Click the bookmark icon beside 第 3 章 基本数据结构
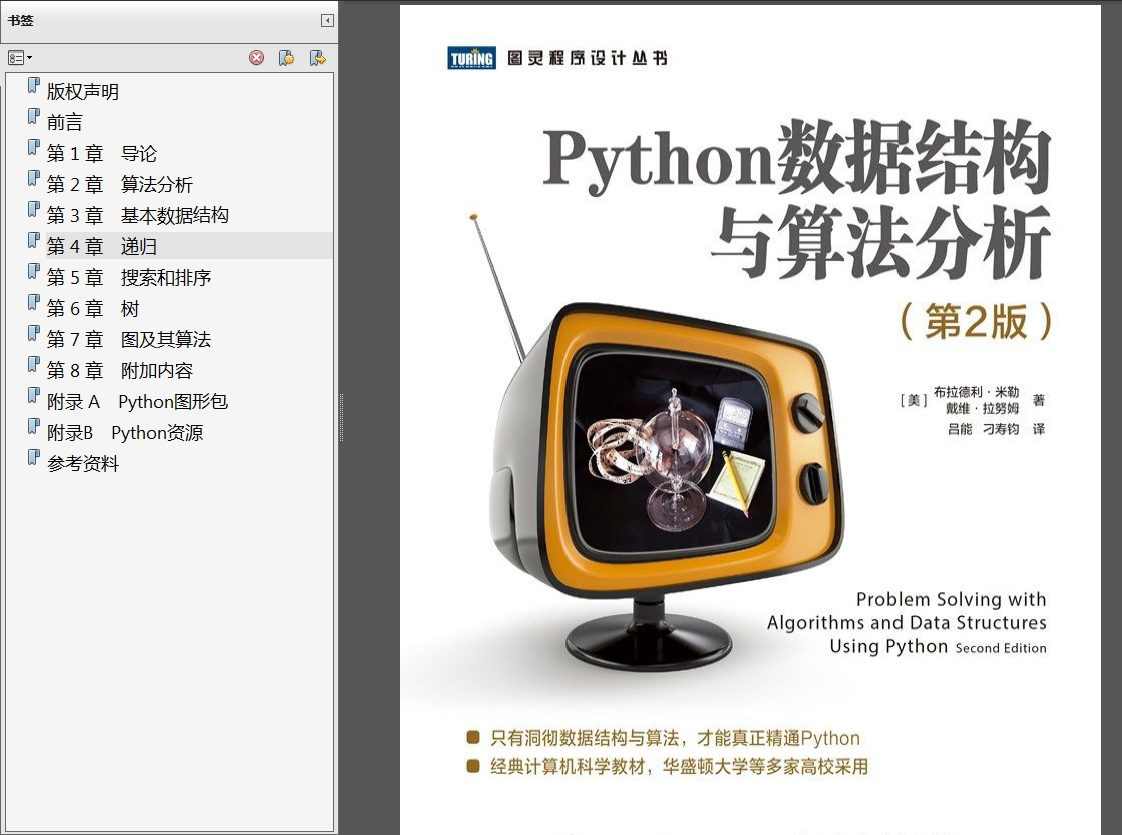This screenshot has height=835, width=1122. click(34, 209)
